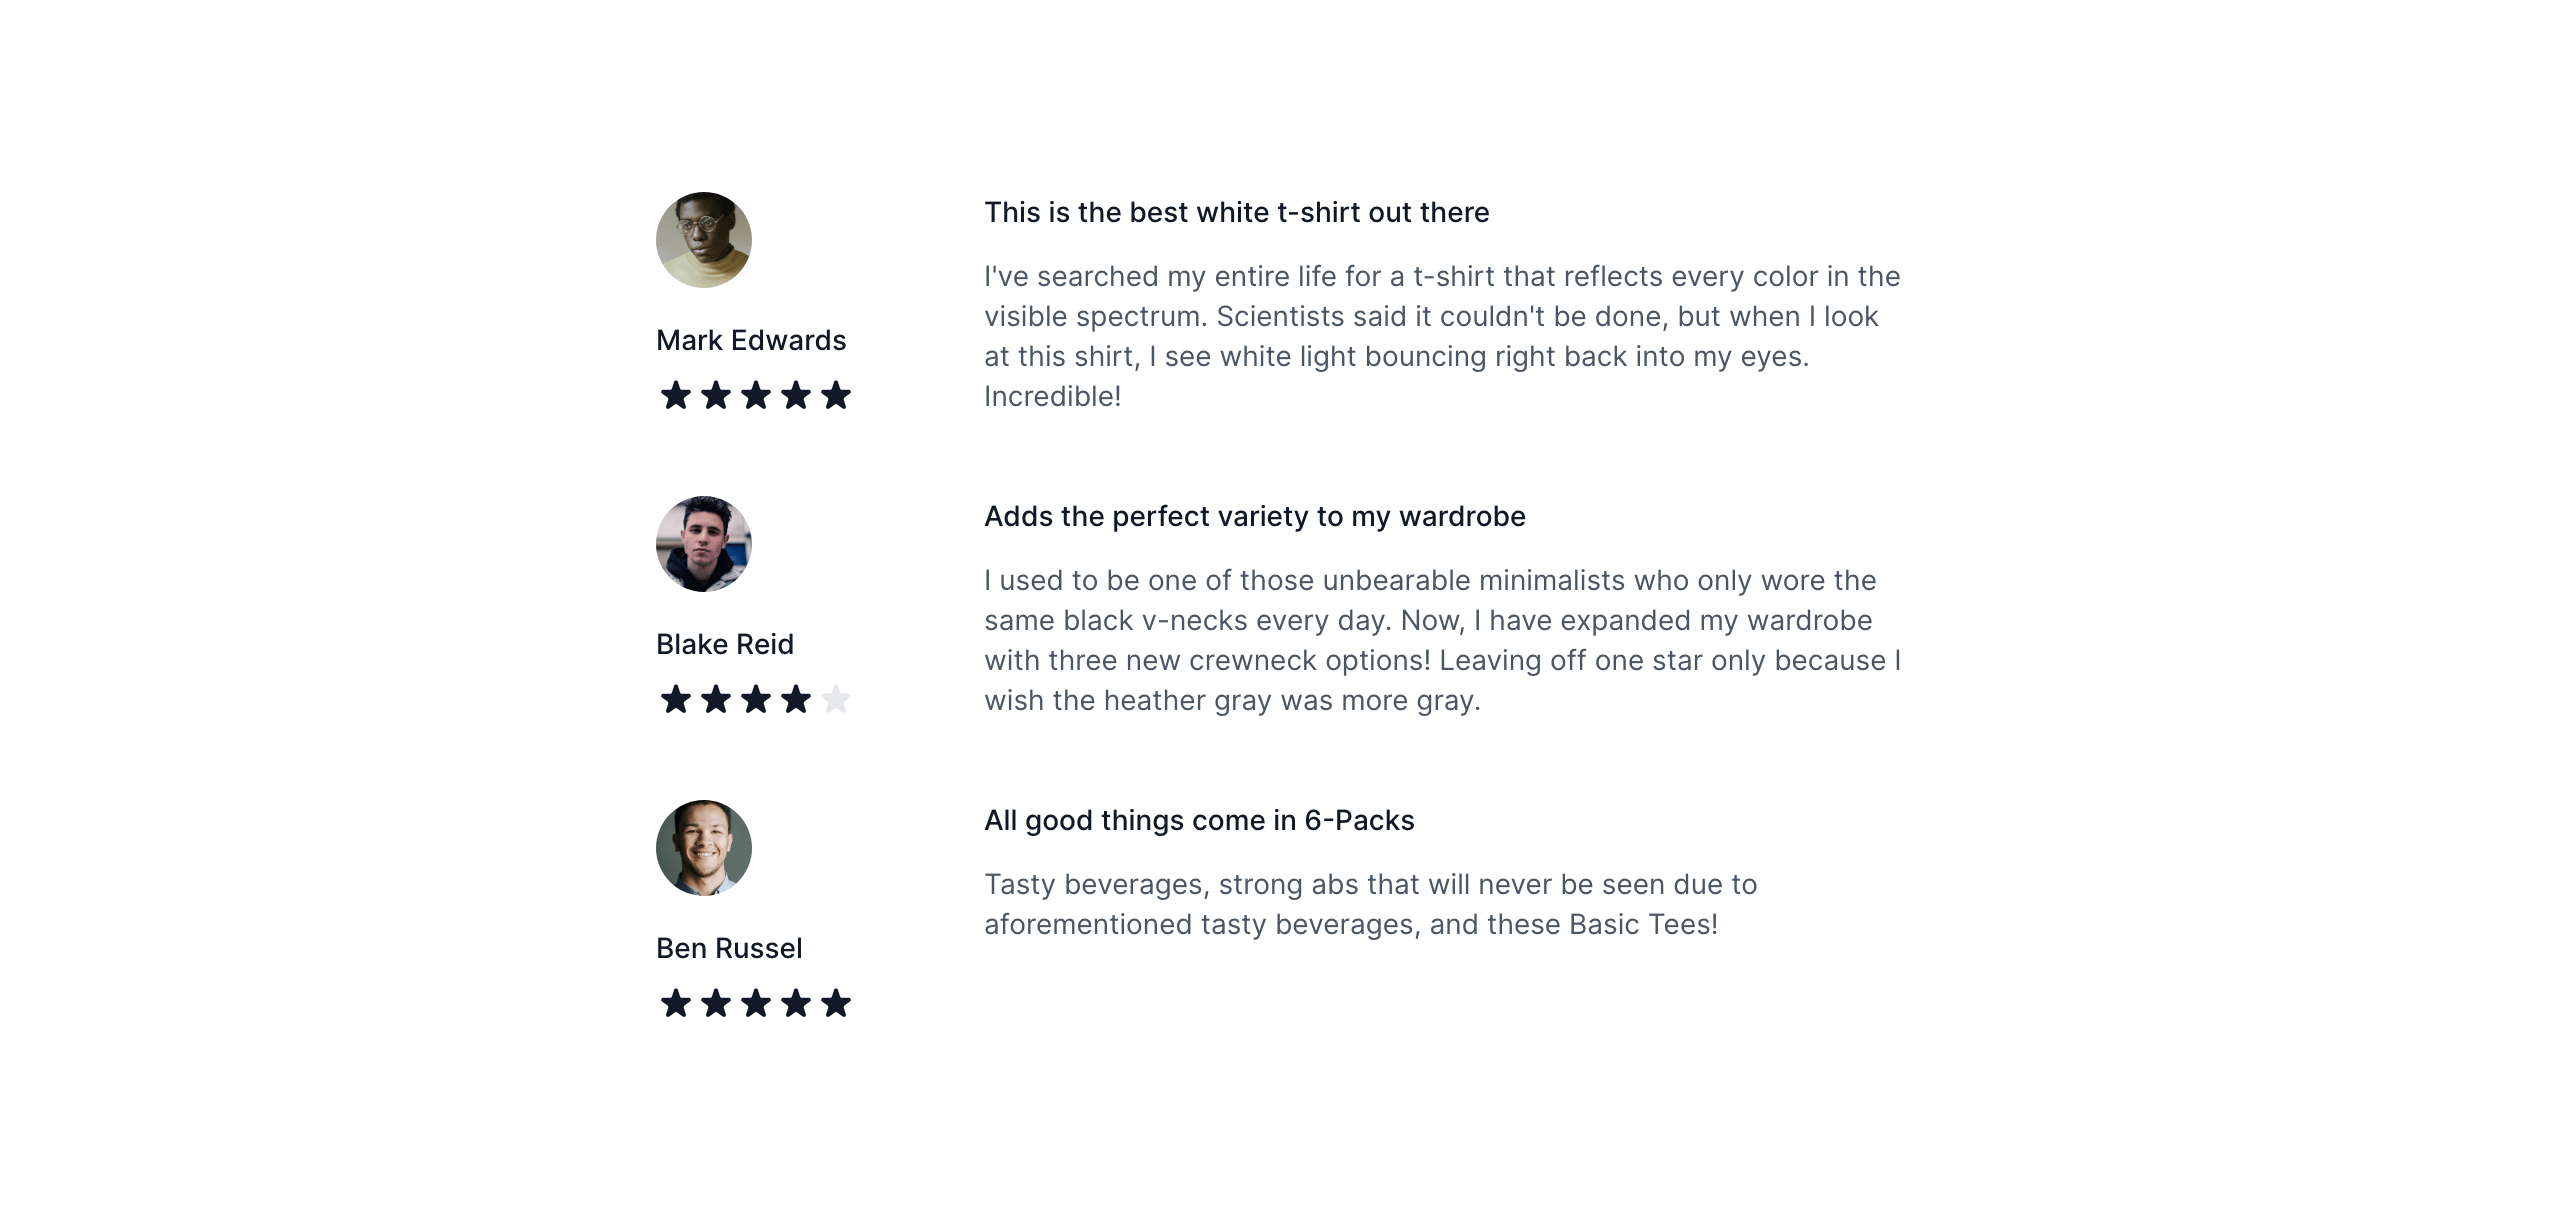The image size is (2560, 1216).
Task: Click Ben Russel's third rating star
Action: click(756, 1003)
